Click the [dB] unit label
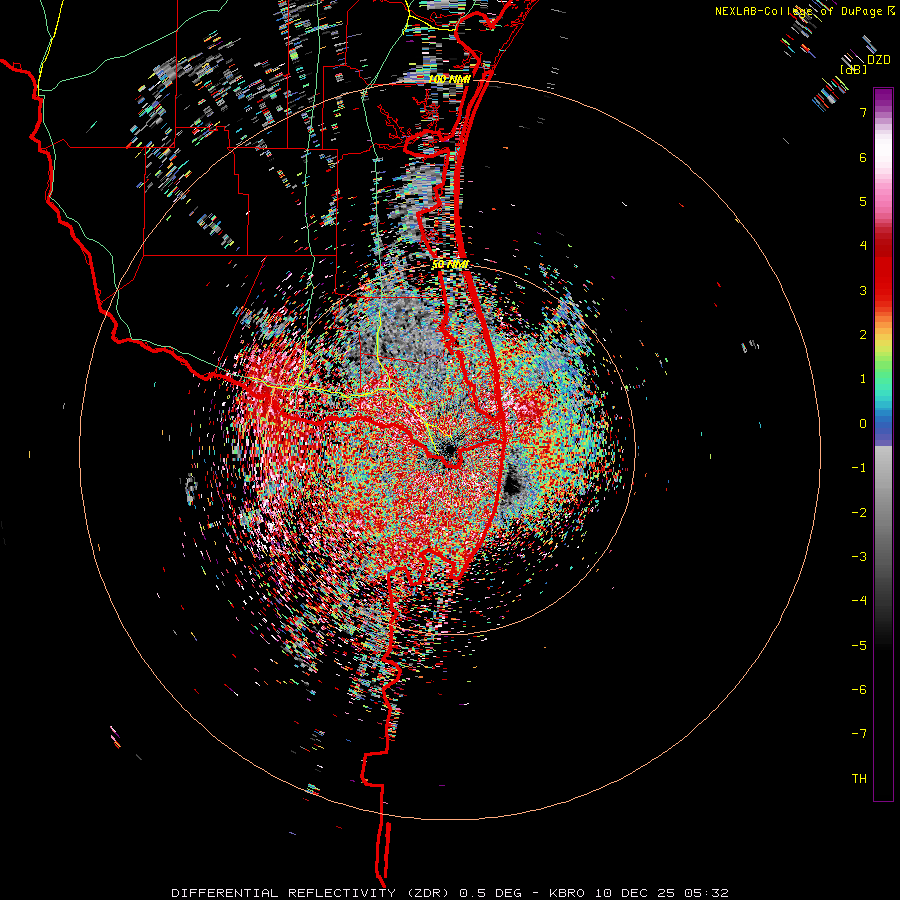 (x=854, y=70)
